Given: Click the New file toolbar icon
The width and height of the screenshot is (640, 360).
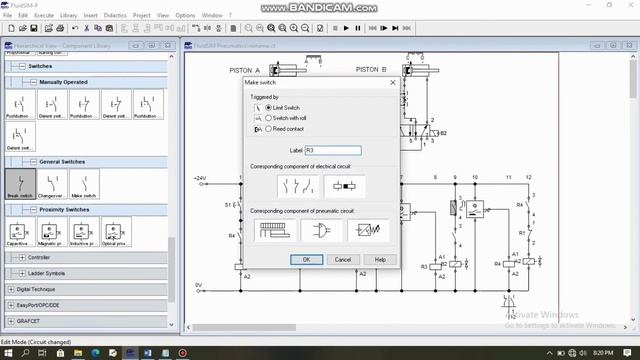Looking at the screenshot, I should point(11,28).
